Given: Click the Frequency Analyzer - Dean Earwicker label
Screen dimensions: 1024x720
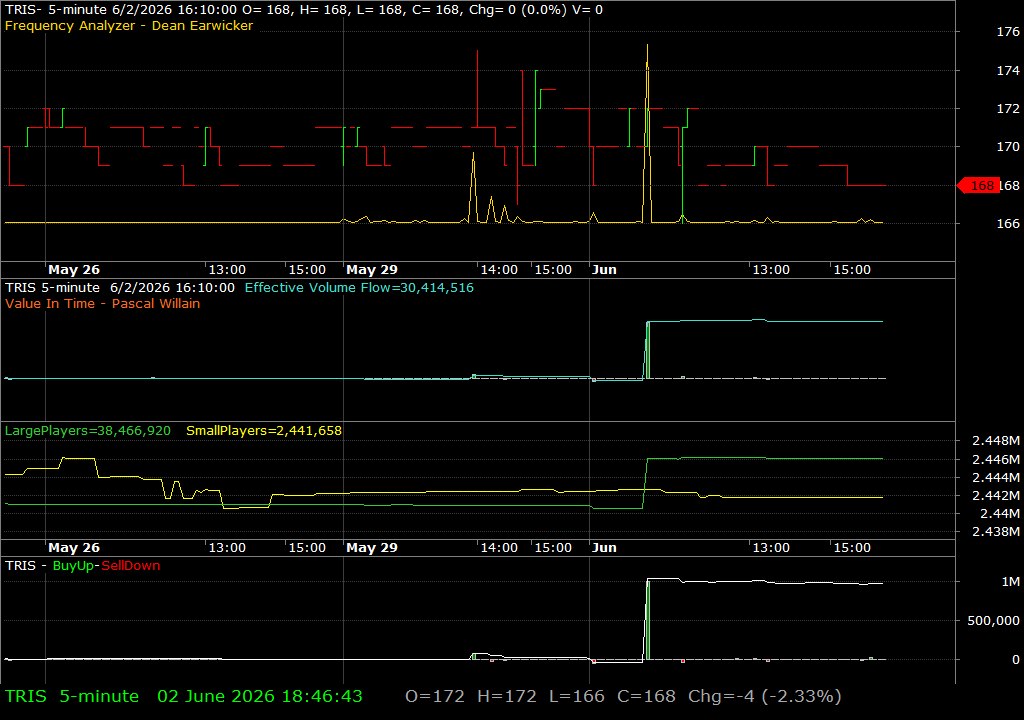Looking at the screenshot, I should point(129,26).
